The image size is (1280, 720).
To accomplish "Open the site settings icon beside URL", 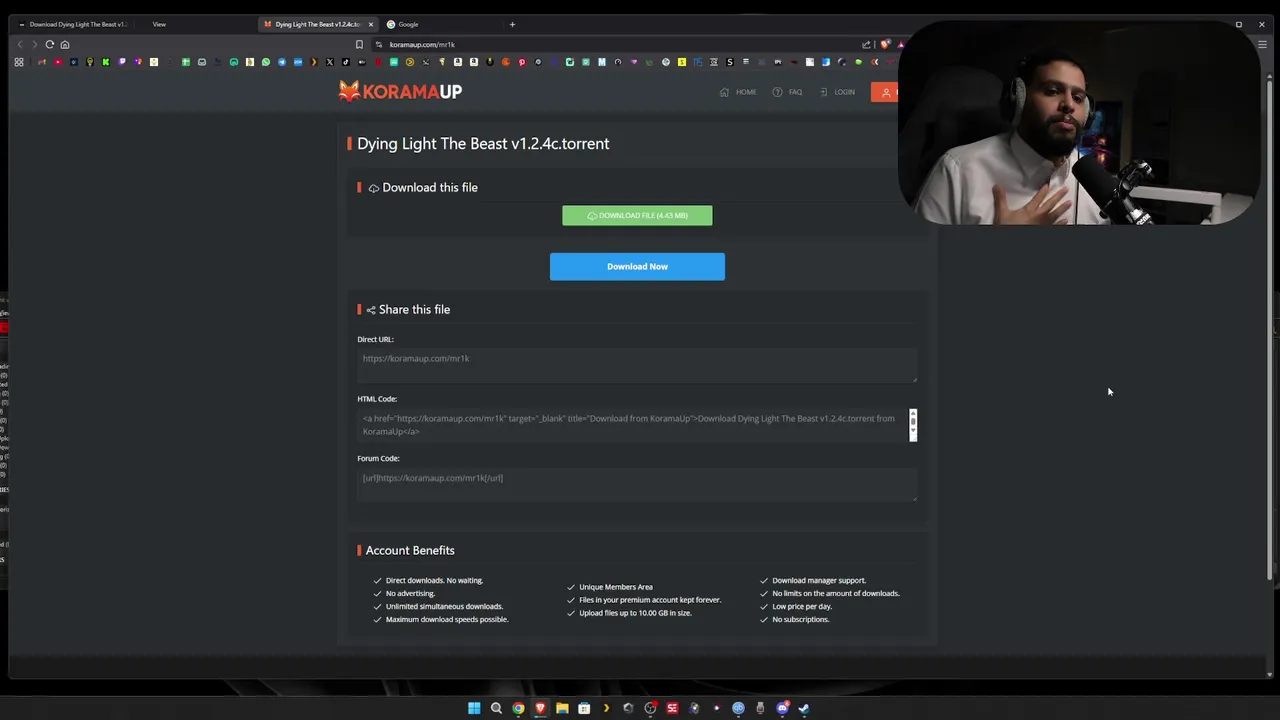I will 379,44.
